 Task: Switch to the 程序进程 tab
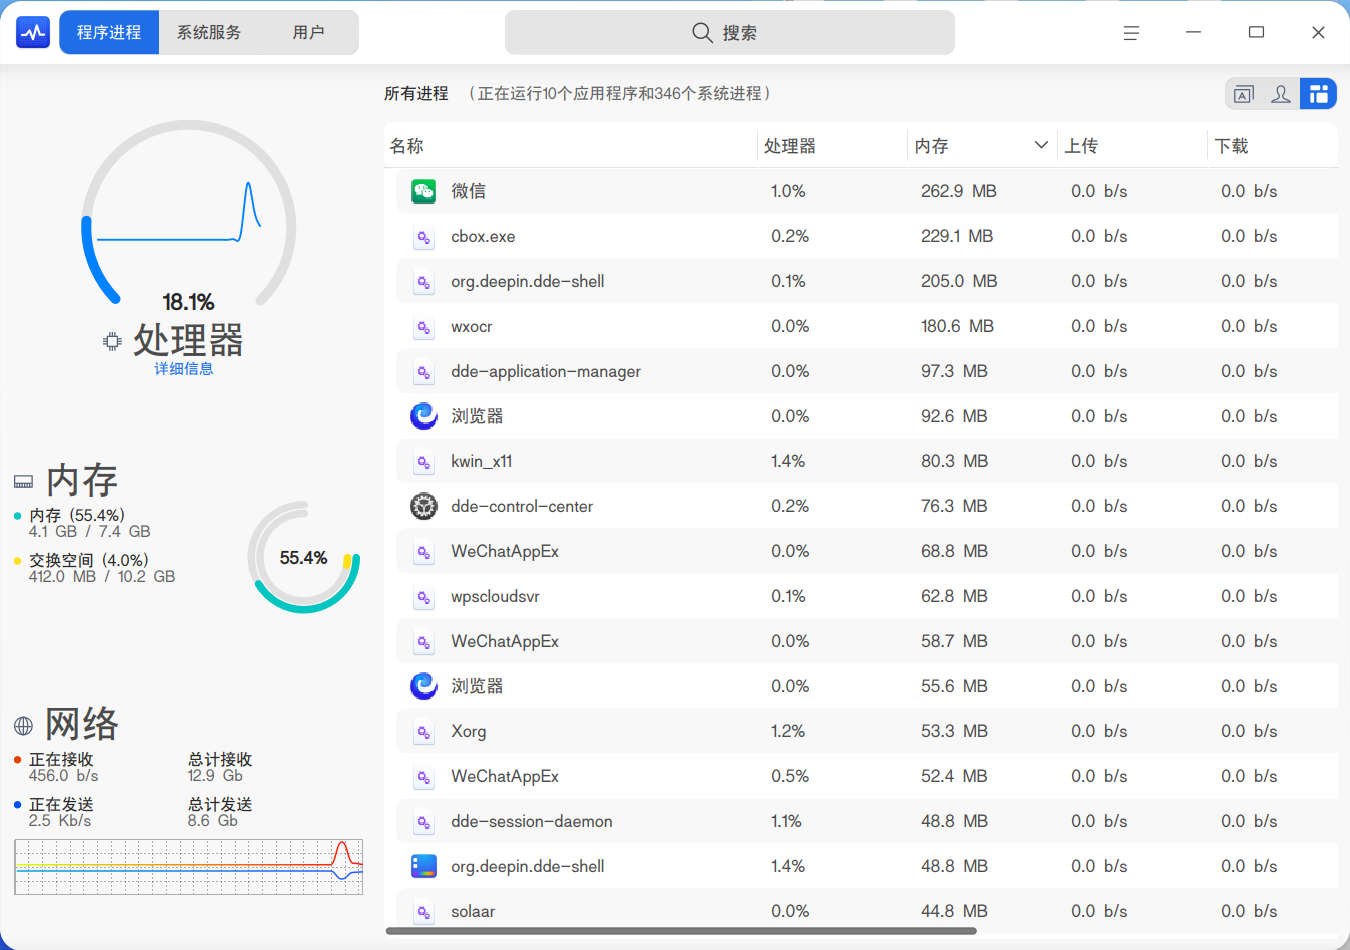pos(109,33)
